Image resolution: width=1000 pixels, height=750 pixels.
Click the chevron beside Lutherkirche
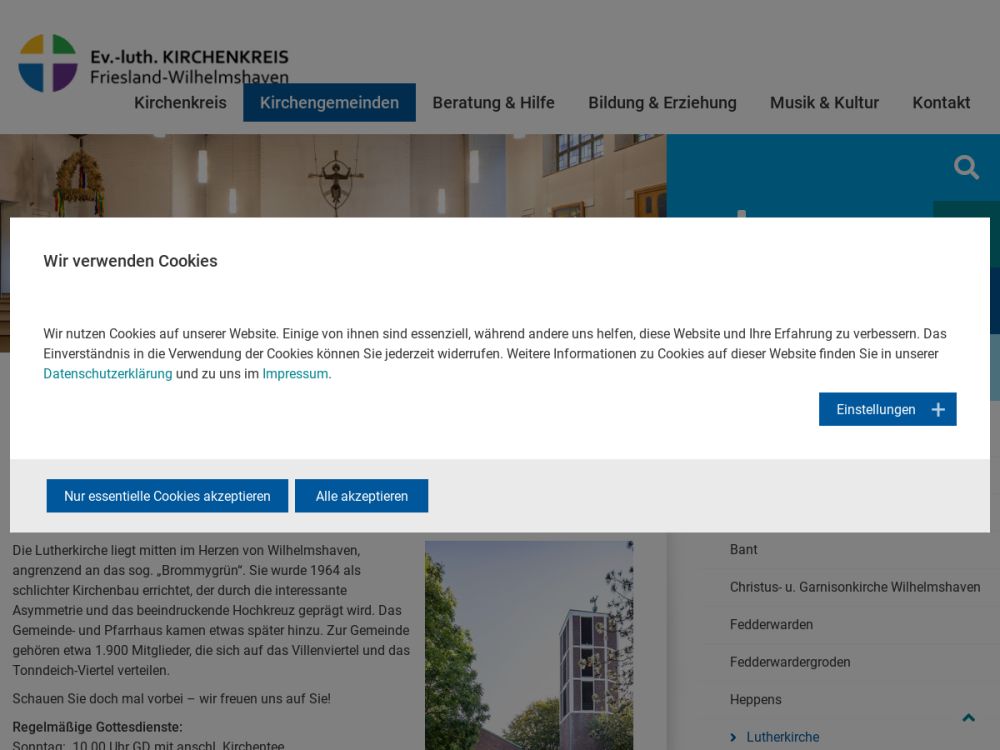point(733,738)
